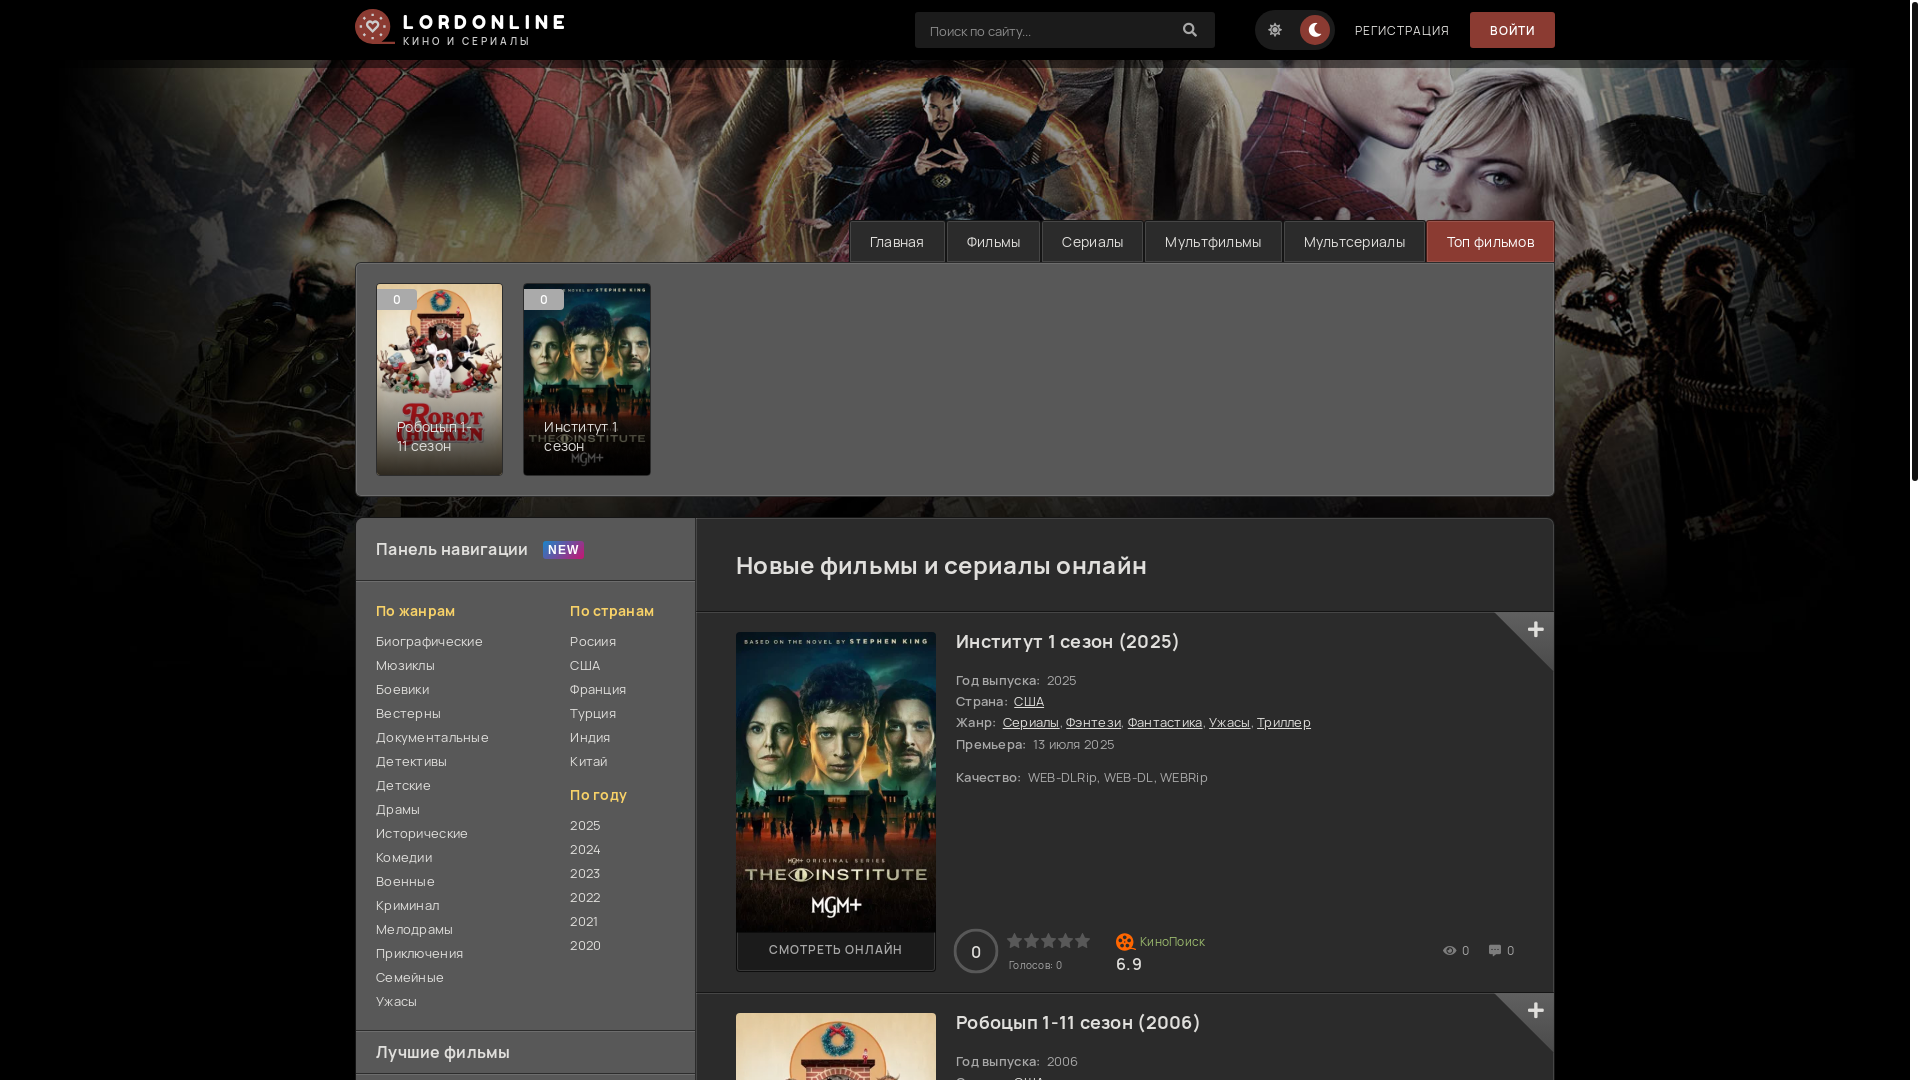This screenshot has width=1920, height=1080.
Task: Click the ВОЙТИ button
Action: click(x=1512, y=30)
